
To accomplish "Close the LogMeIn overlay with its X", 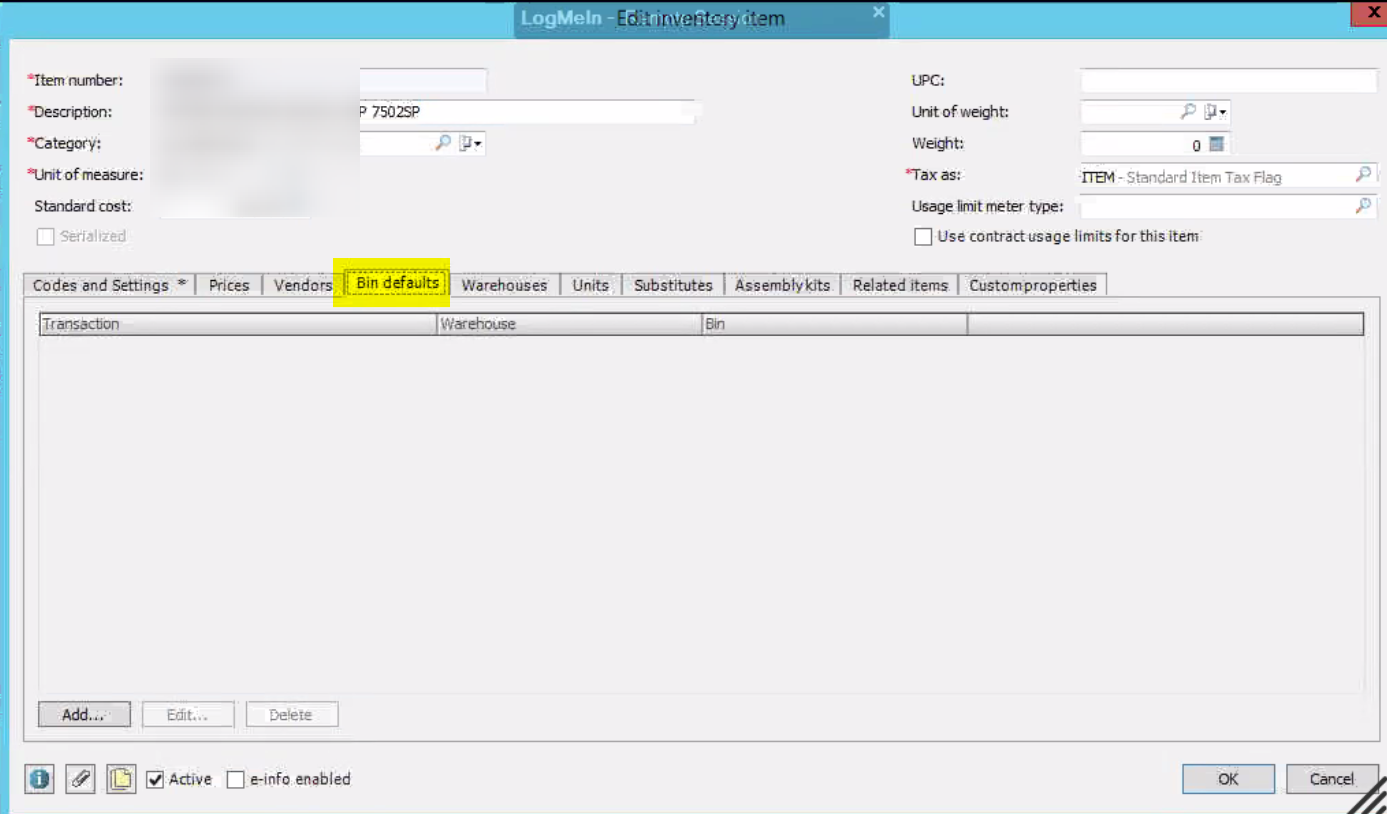I will [878, 12].
